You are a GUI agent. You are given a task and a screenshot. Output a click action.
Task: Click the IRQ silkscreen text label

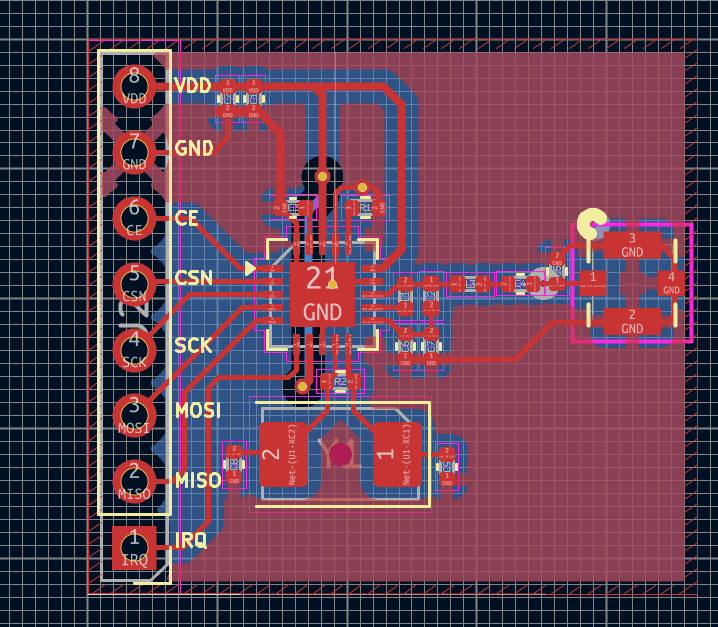point(191,540)
